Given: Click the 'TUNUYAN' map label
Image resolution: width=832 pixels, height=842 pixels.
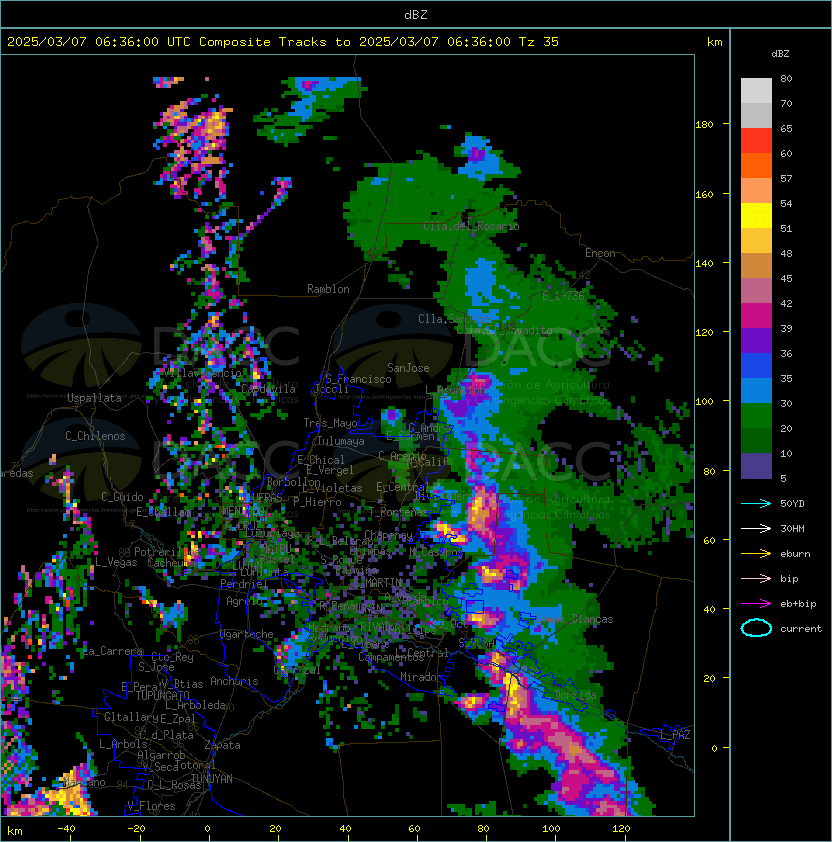Looking at the screenshot, I should pyautogui.click(x=212, y=779).
